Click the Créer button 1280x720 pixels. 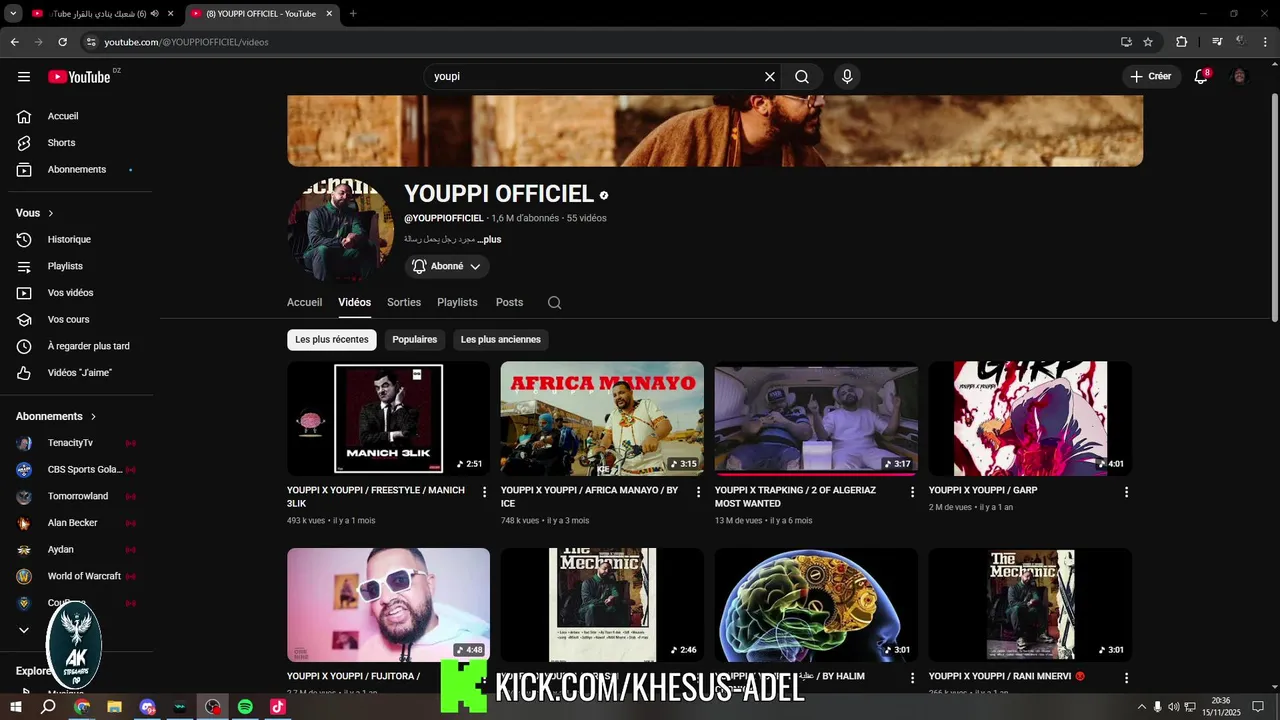pyautogui.click(x=1150, y=77)
